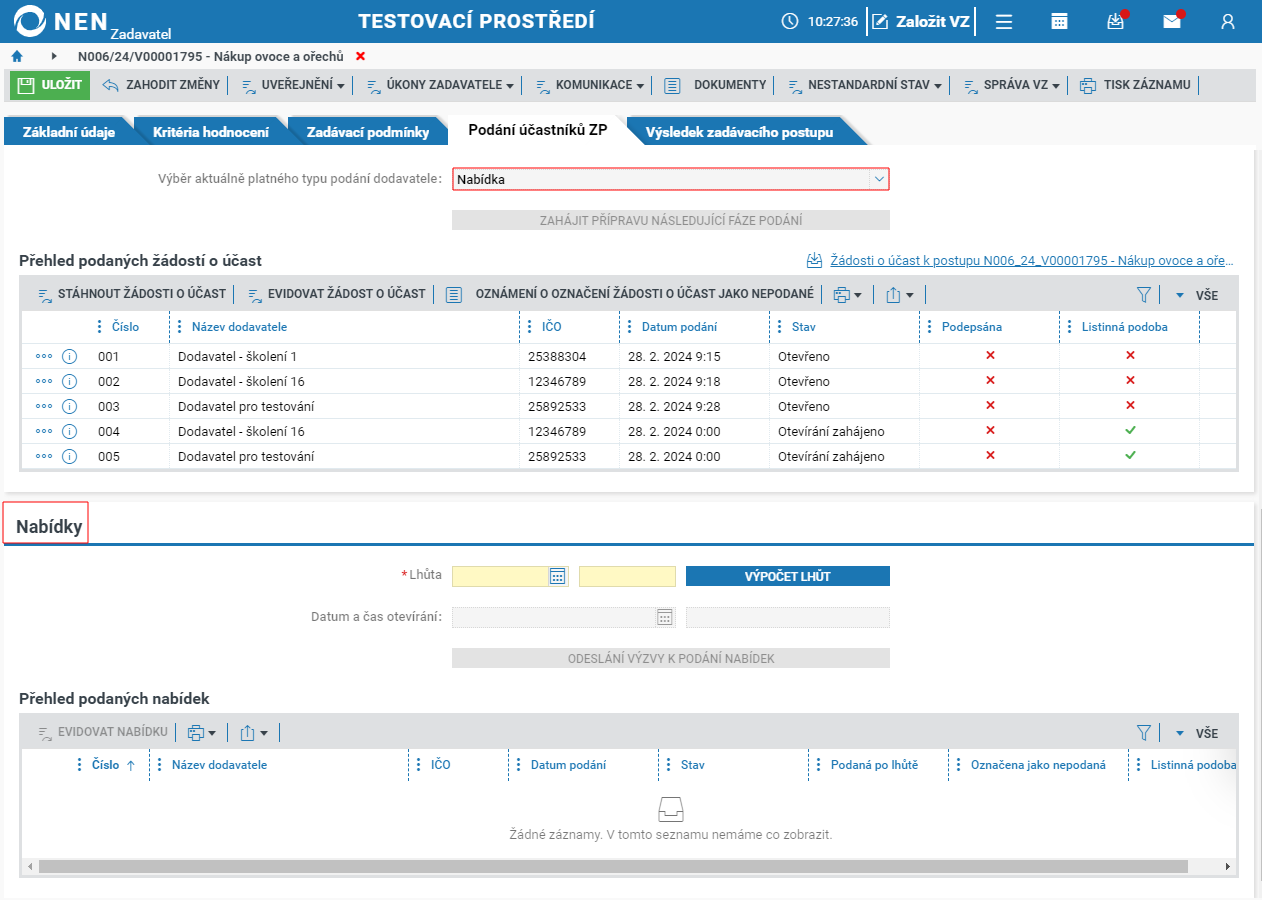Open print dropdown in žádosti o účast toolbar

pos(847,295)
